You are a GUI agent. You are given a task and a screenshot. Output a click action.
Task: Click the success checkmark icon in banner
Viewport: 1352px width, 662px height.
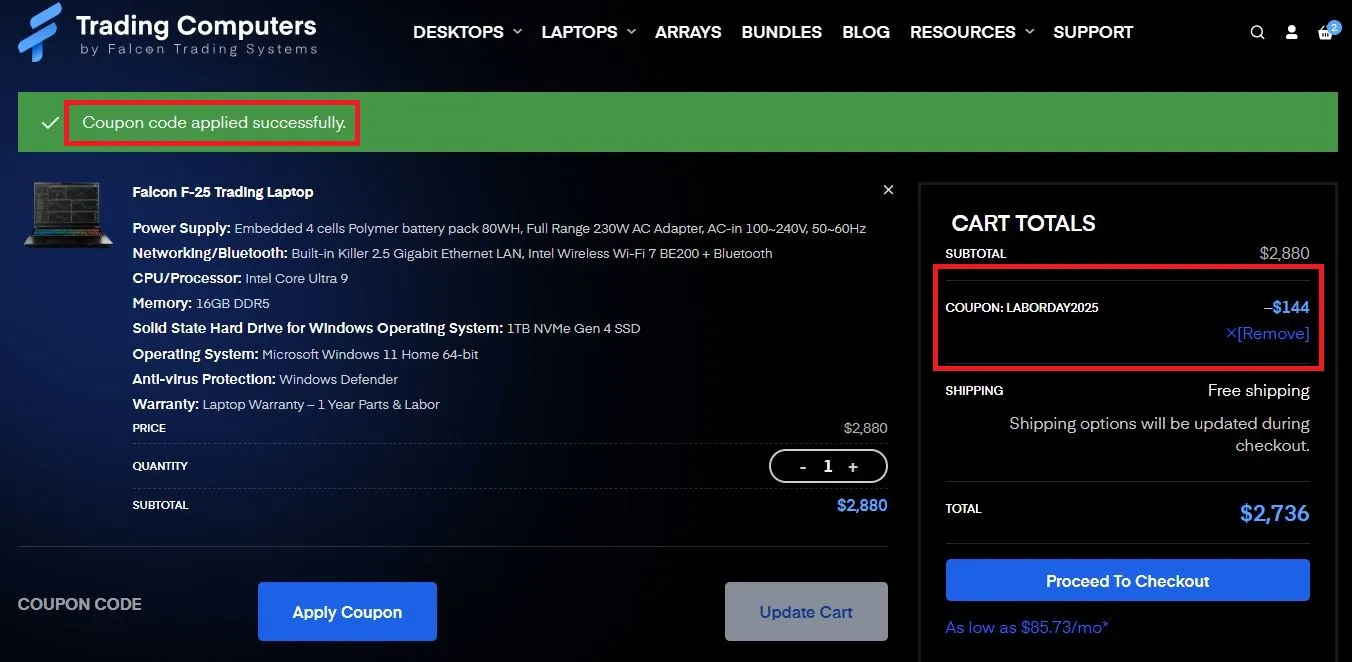[50, 123]
